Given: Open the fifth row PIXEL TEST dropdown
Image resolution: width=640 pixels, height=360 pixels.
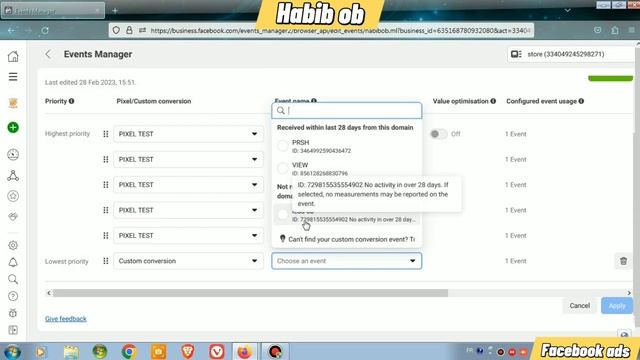Looking at the screenshot, I should coord(188,236).
